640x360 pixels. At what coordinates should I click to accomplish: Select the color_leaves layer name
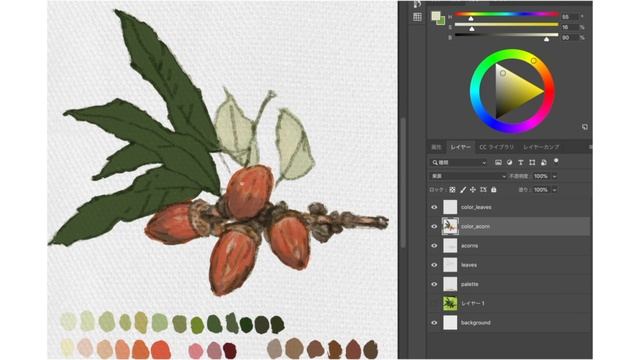pyautogui.click(x=476, y=207)
